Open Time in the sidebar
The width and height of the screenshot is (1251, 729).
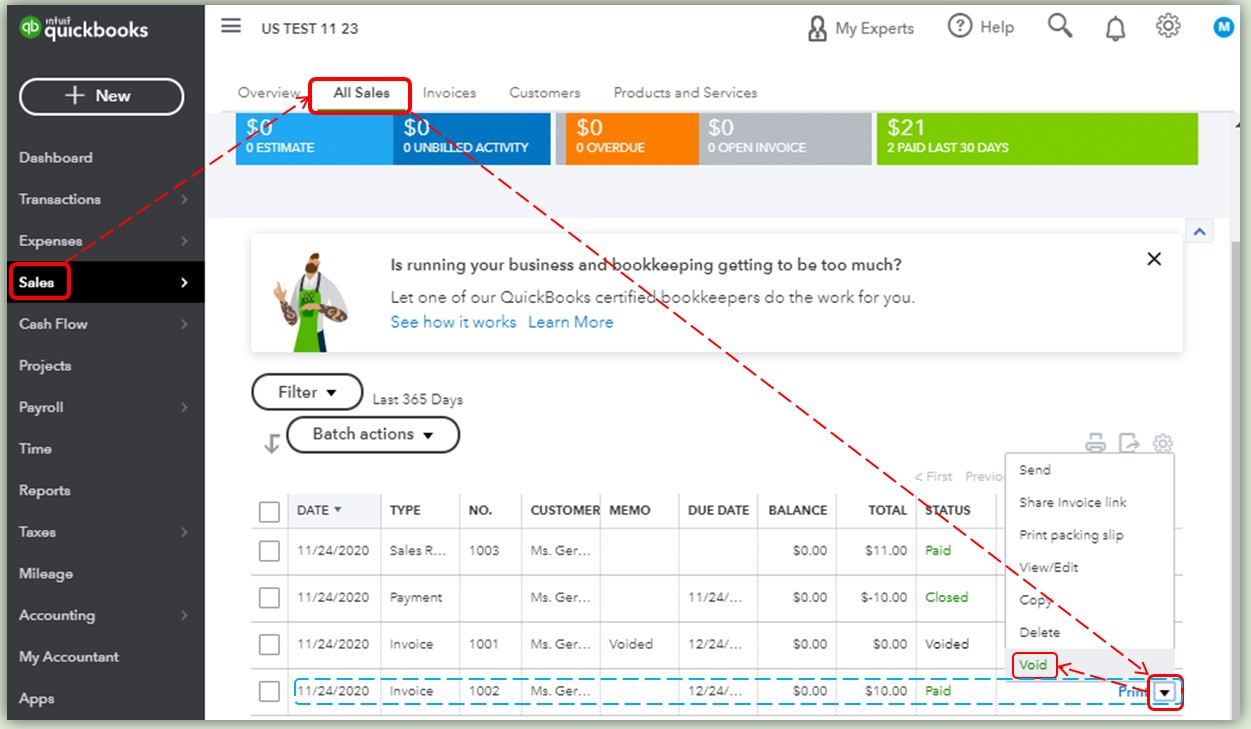[x=35, y=449]
